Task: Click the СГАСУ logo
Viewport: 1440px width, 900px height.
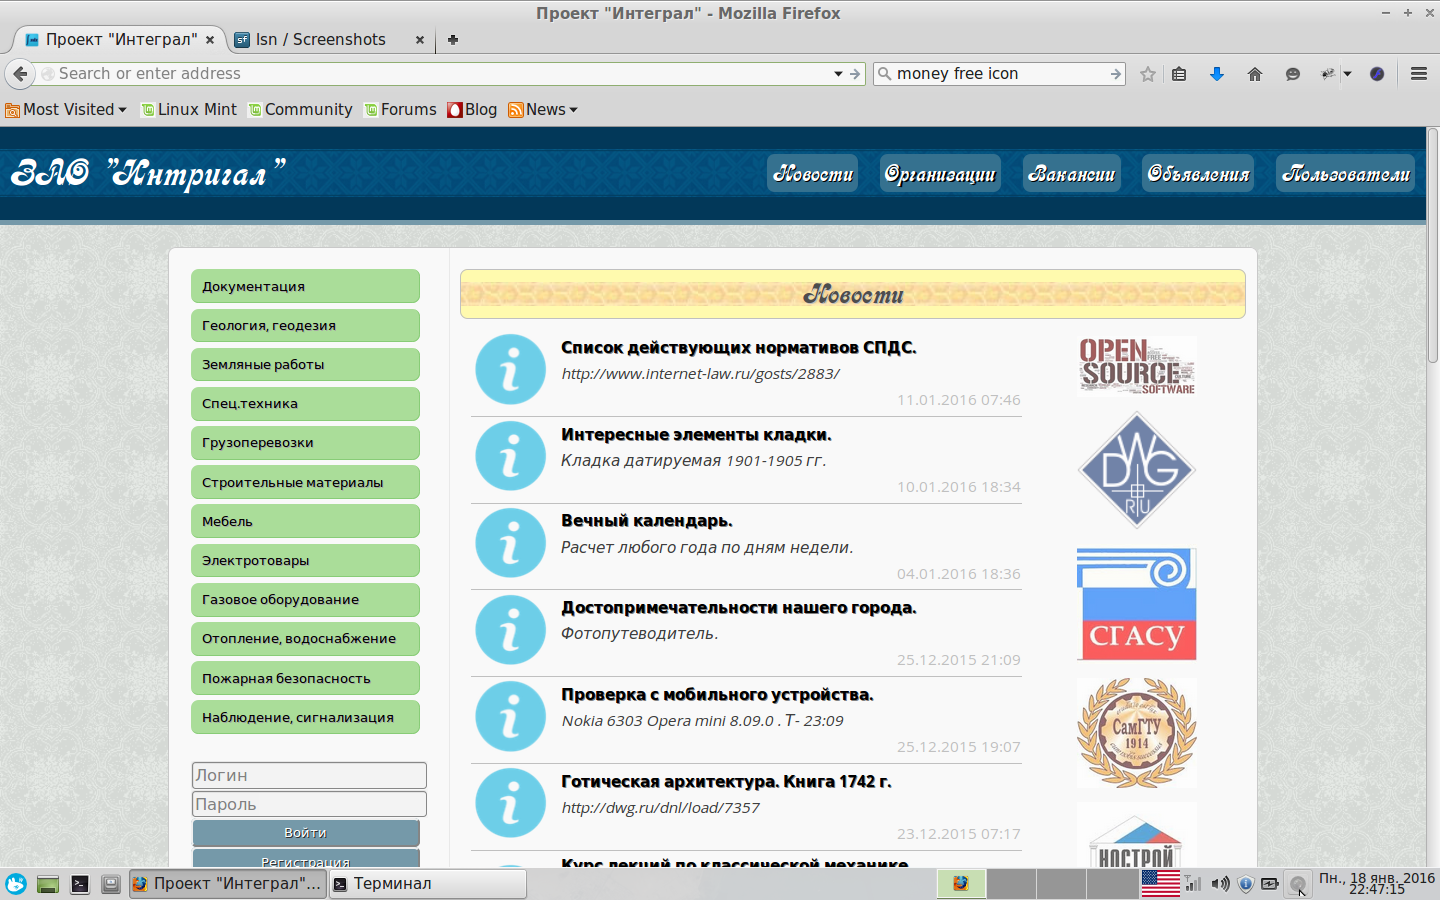Action: pyautogui.click(x=1136, y=604)
